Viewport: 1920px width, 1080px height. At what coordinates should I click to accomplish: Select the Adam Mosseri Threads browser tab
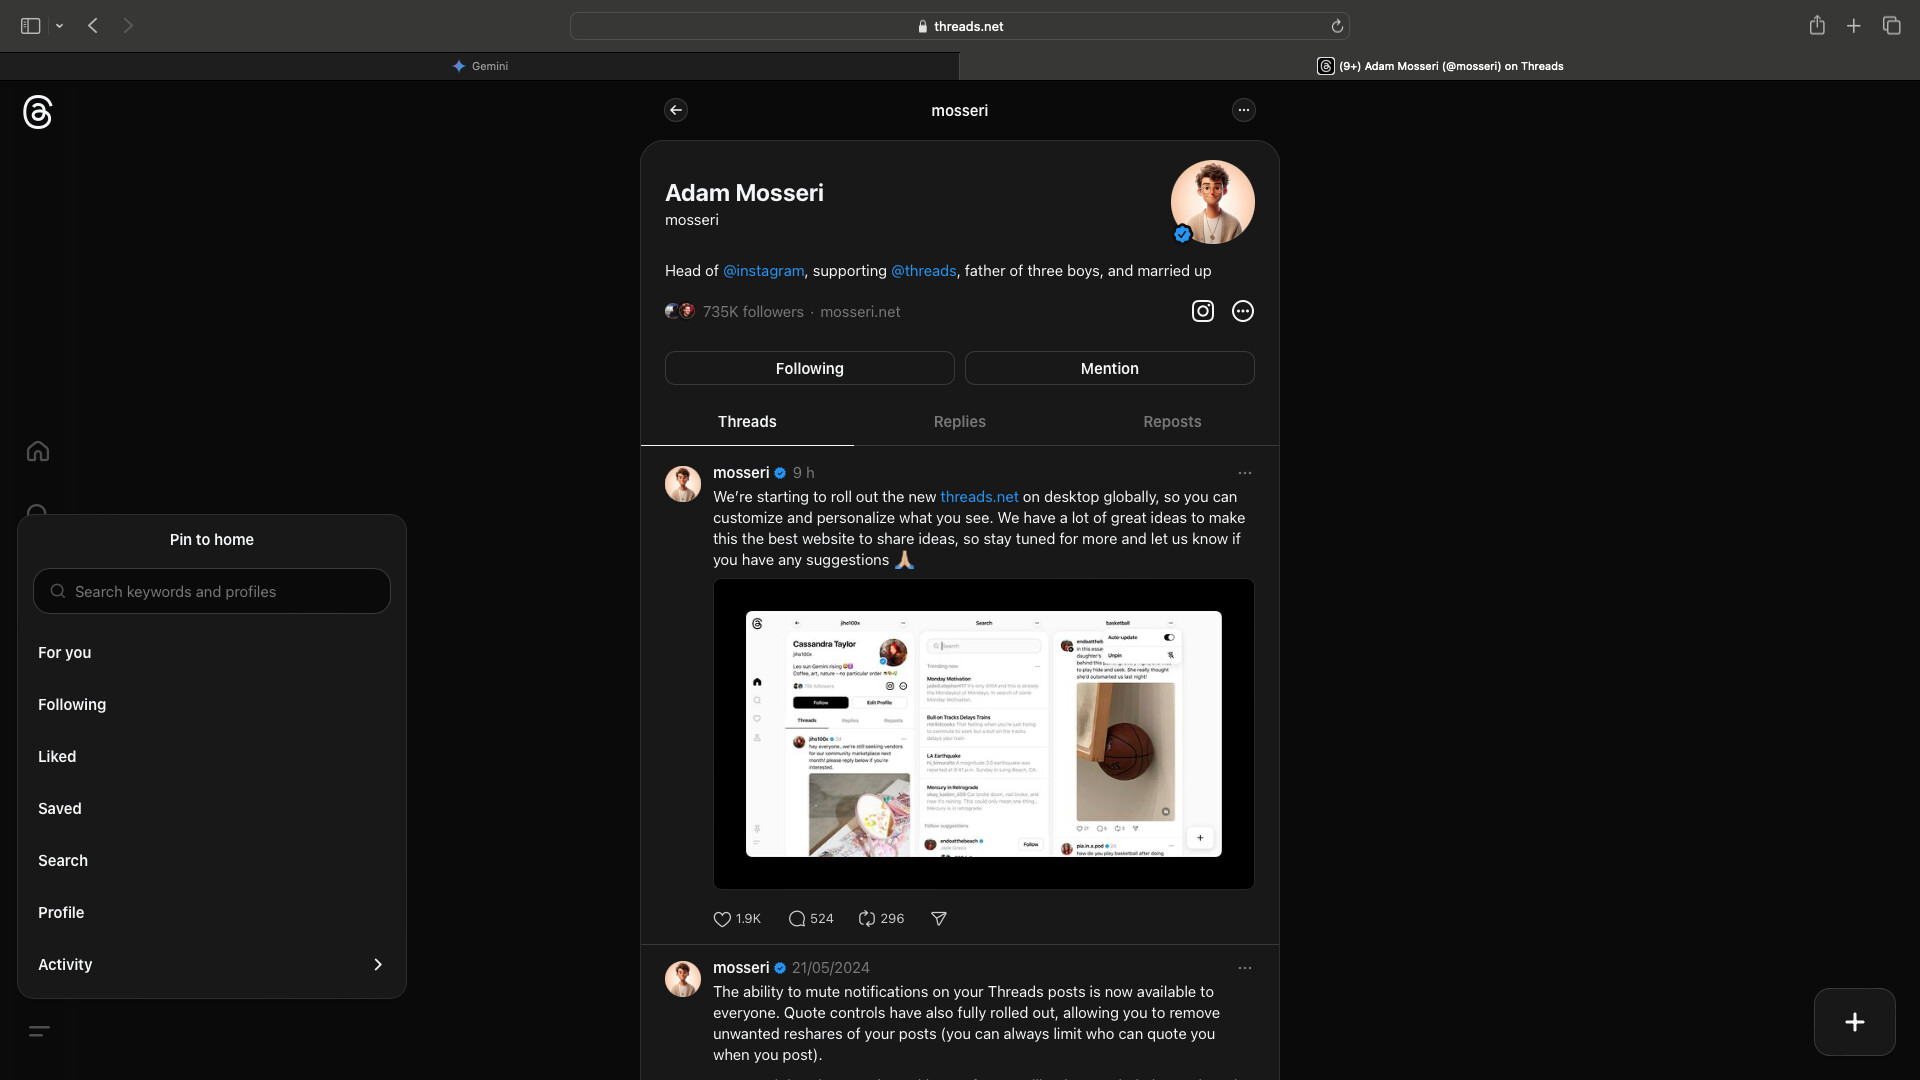(x=1440, y=66)
